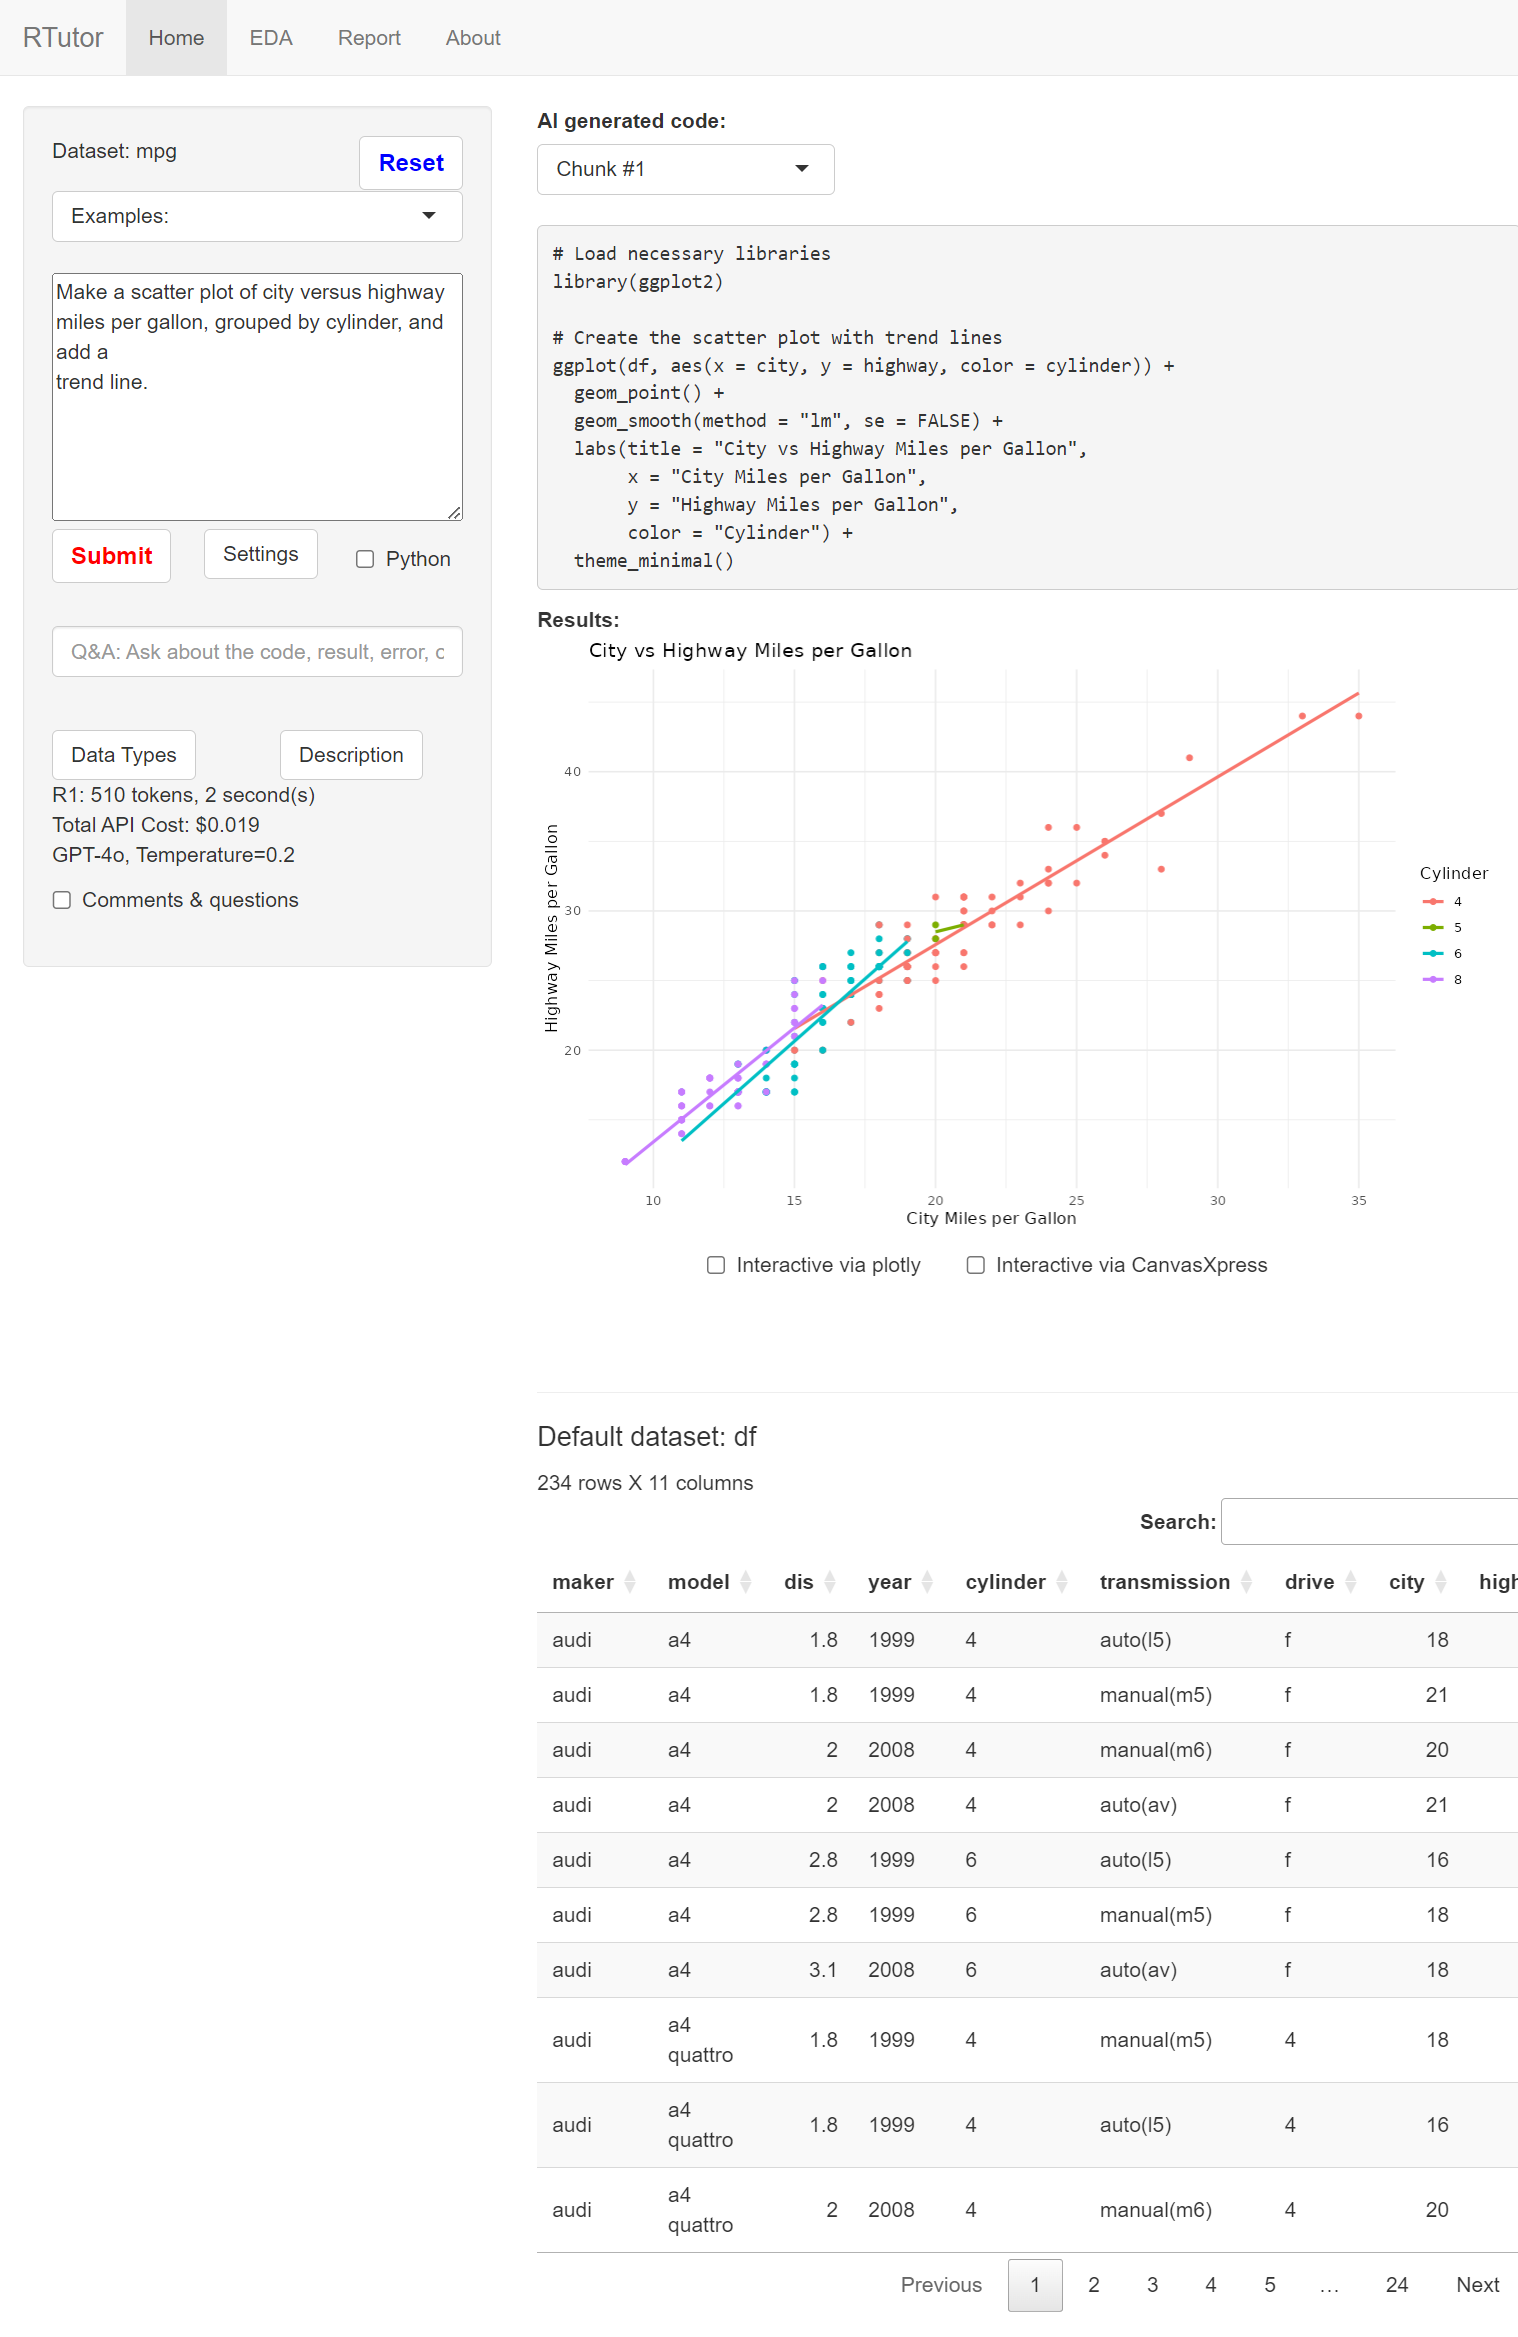Sort table by dis column arrows

830,1581
